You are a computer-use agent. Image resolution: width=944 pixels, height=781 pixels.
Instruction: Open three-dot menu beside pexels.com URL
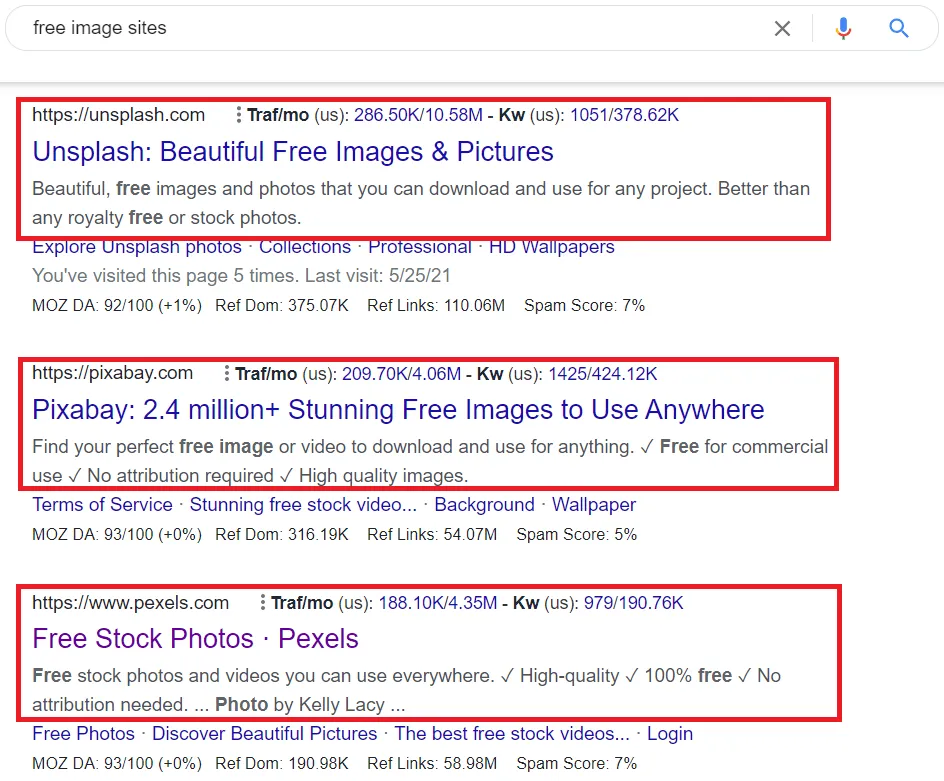263,603
